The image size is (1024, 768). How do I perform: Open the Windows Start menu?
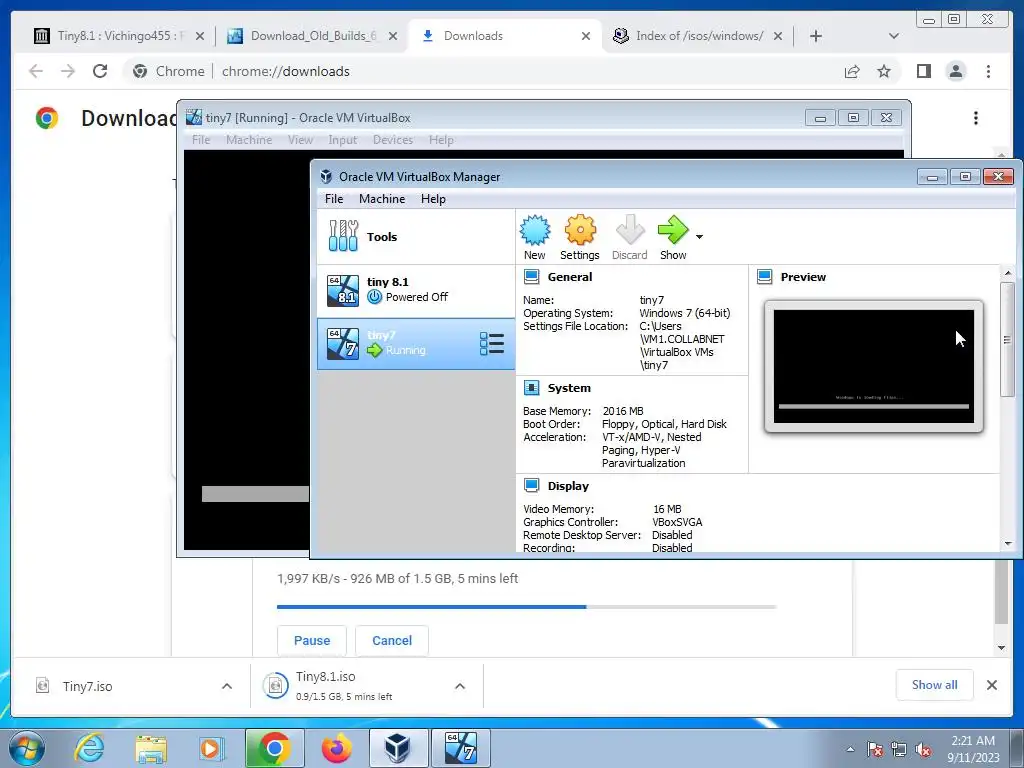tap(27, 748)
